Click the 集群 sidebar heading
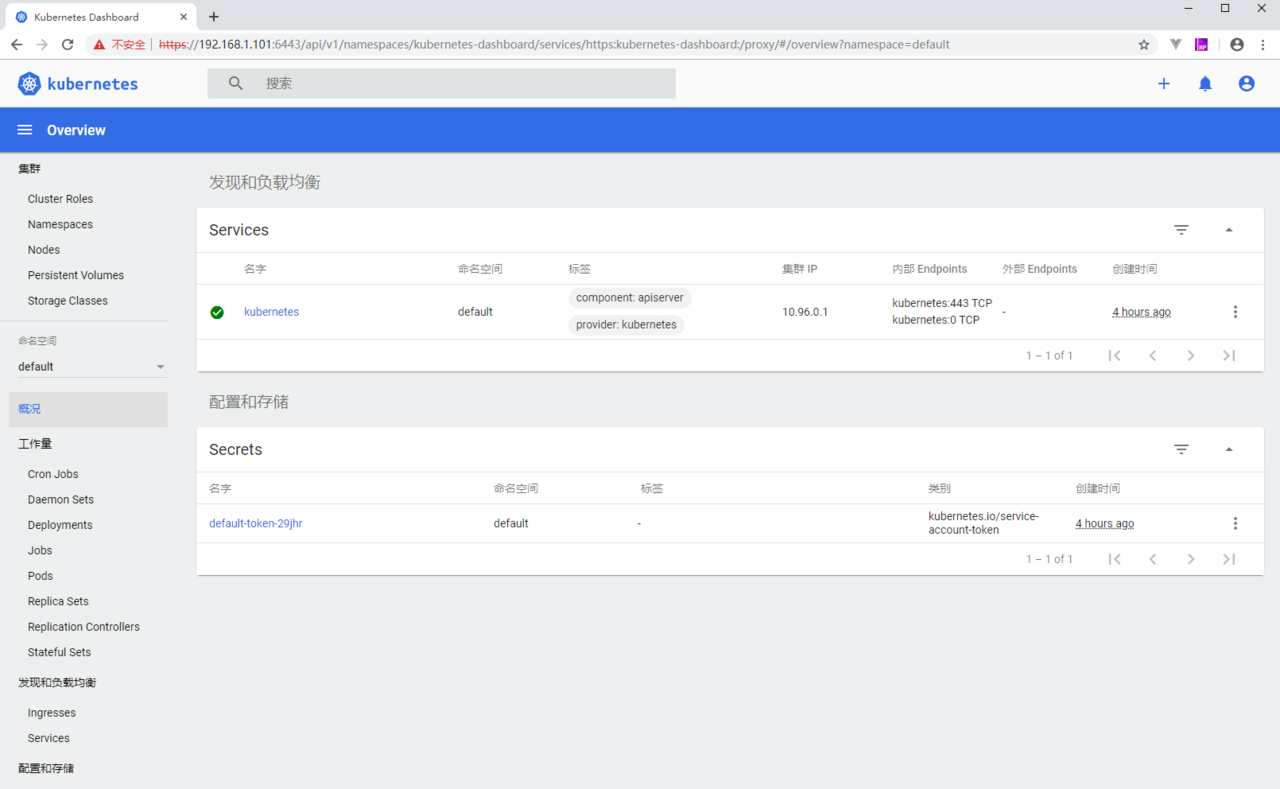The image size is (1280, 789). tap(29, 169)
